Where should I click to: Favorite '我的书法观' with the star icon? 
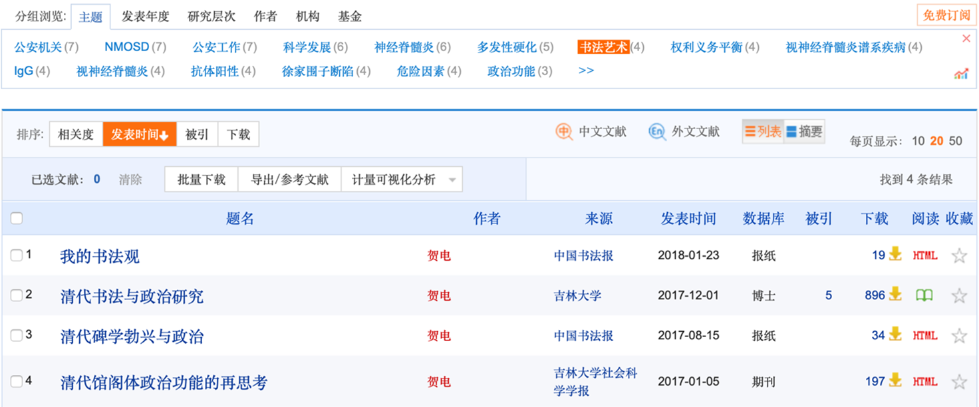pyautogui.click(x=959, y=255)
